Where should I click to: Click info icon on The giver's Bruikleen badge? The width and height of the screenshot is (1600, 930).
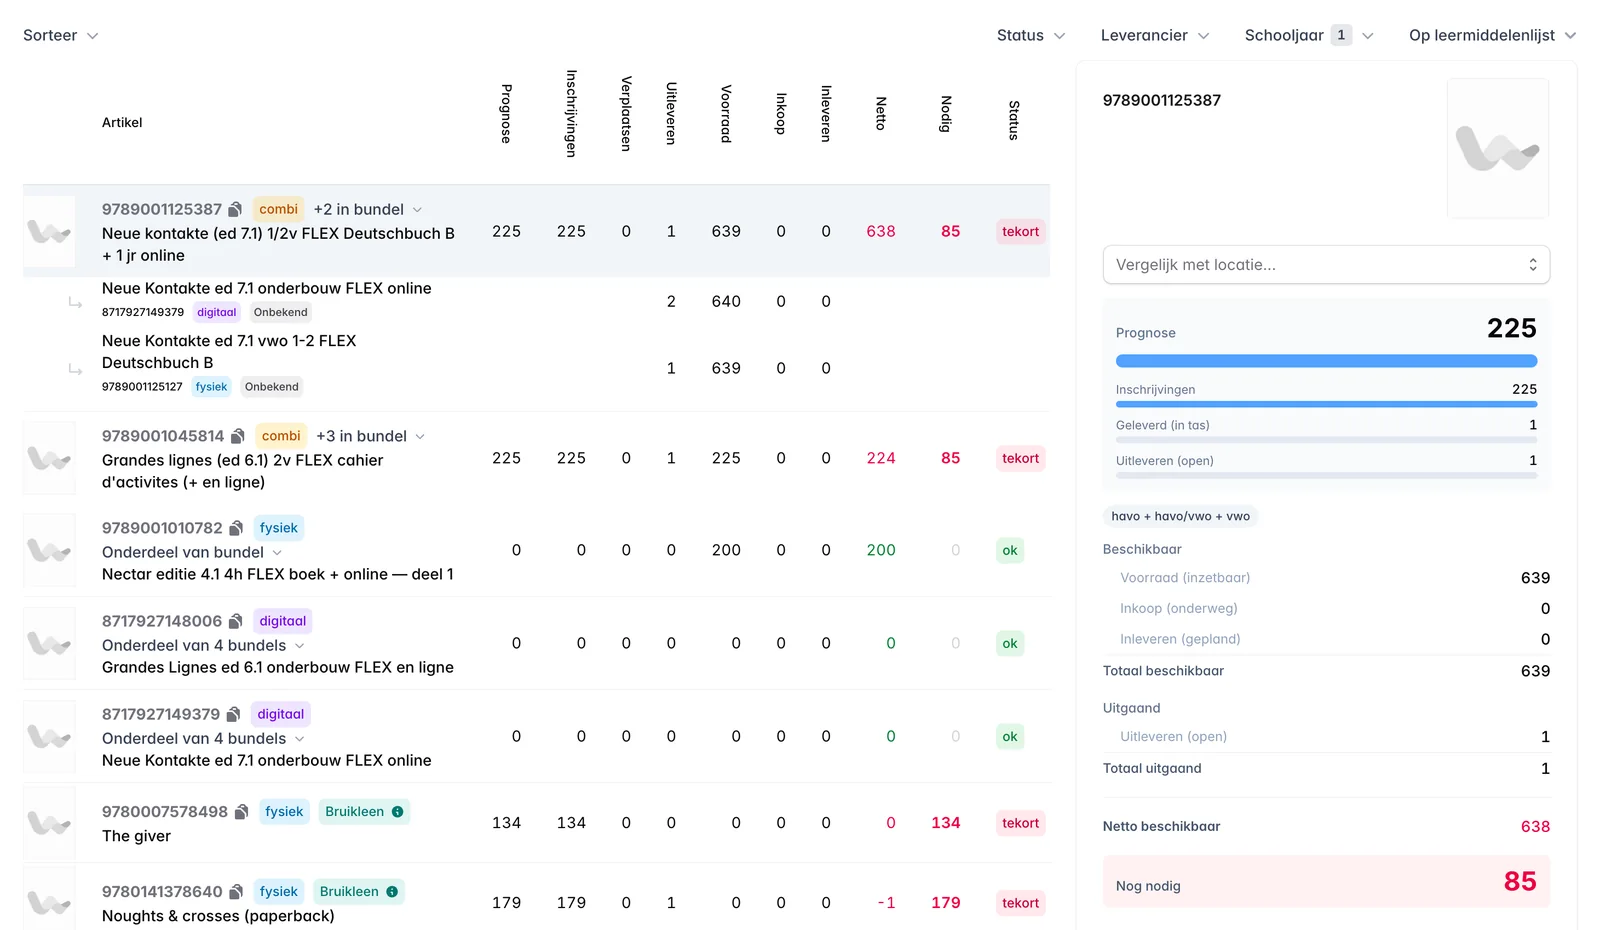pyautogui.click(x=398, y=812)
